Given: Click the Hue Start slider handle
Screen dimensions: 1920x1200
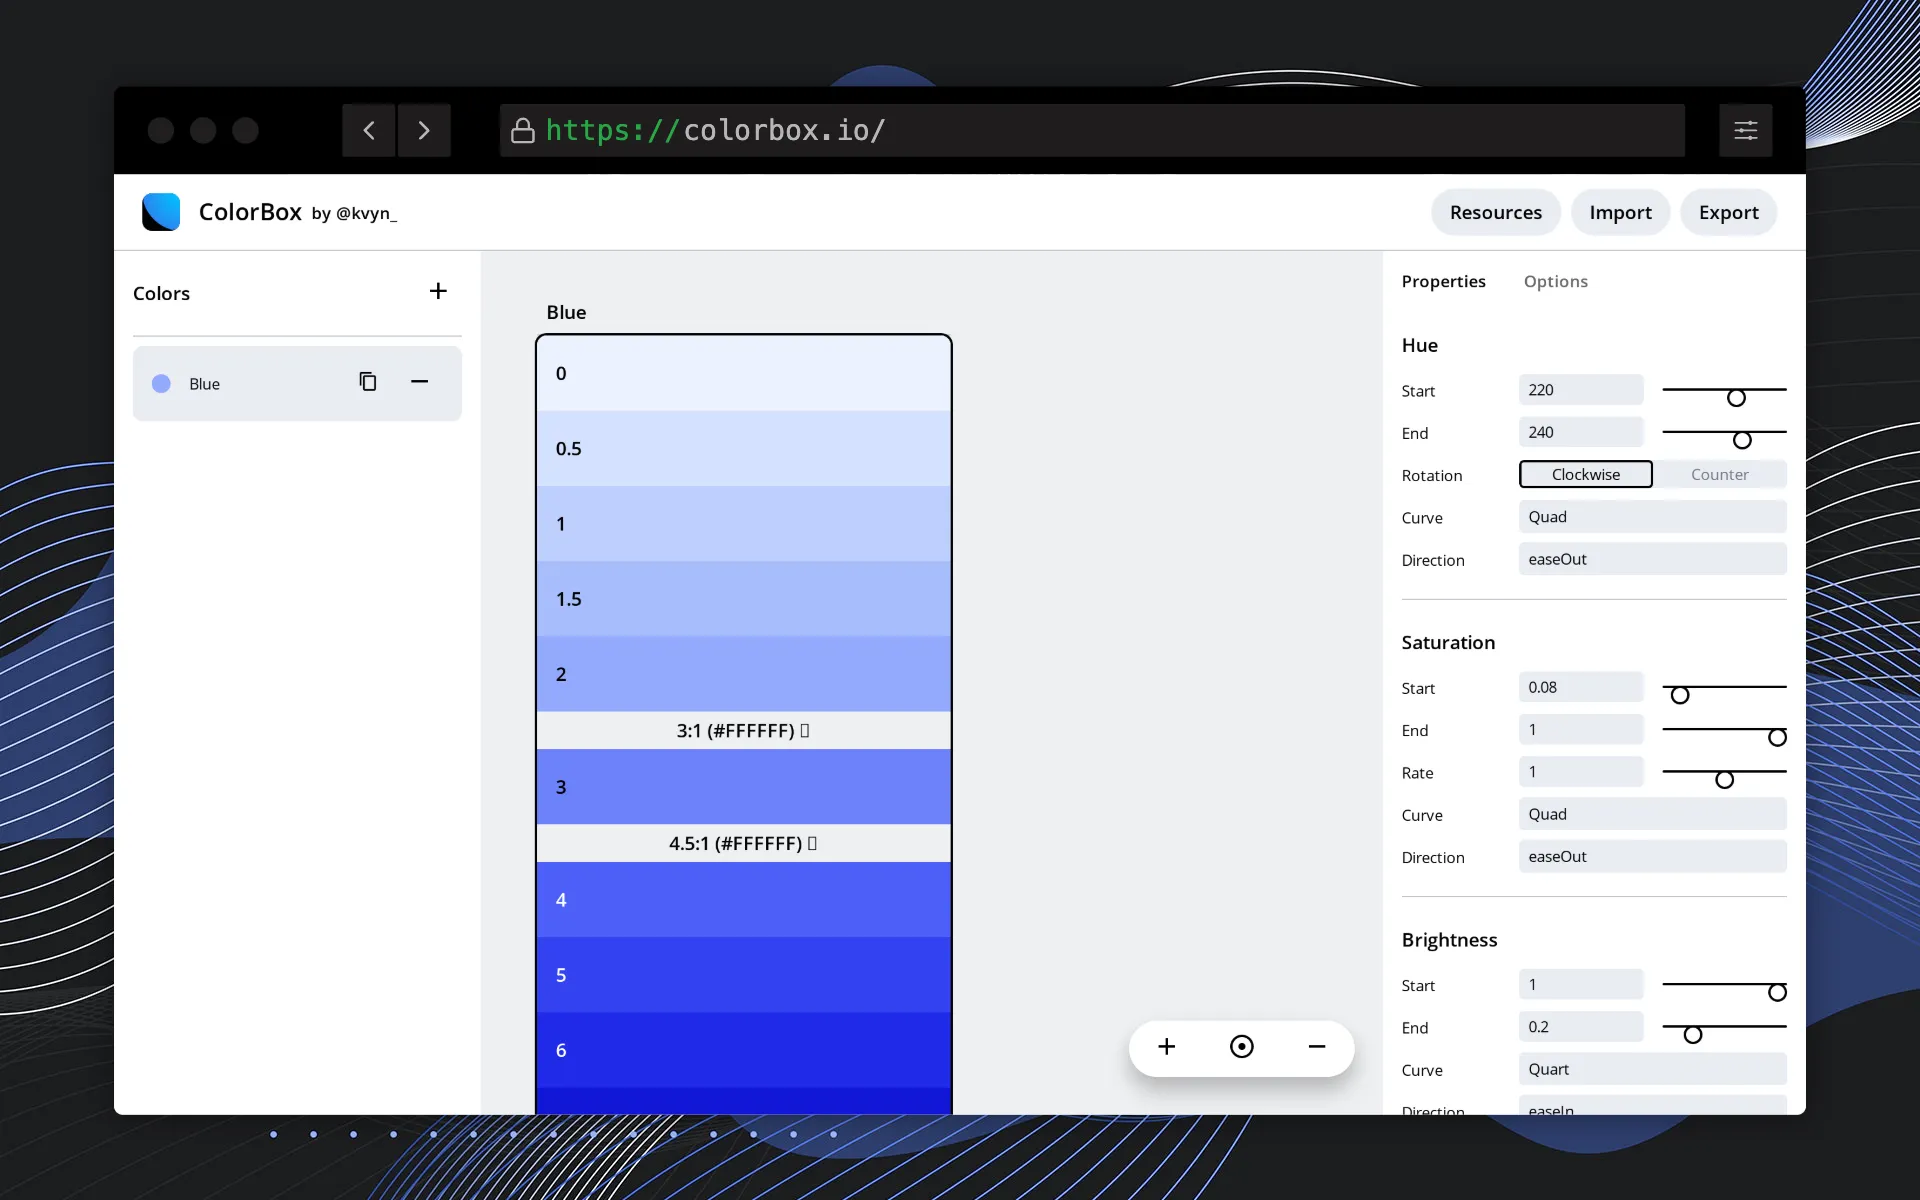Looking at the screenshot, I should click(1736, 398).
